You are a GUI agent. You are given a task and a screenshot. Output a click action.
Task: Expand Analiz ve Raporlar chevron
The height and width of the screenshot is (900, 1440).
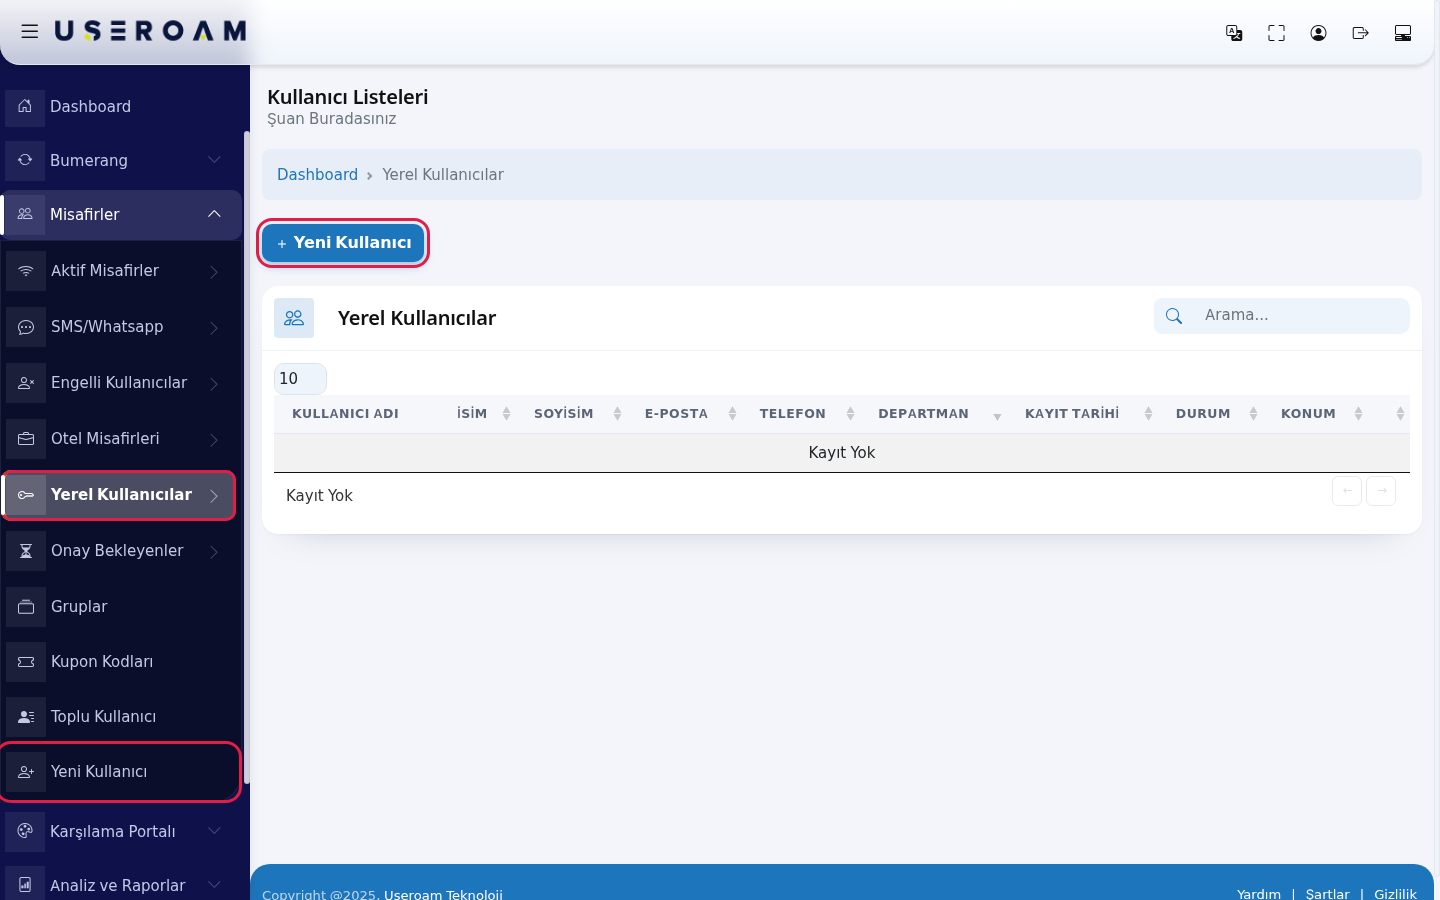coord(214,885)
